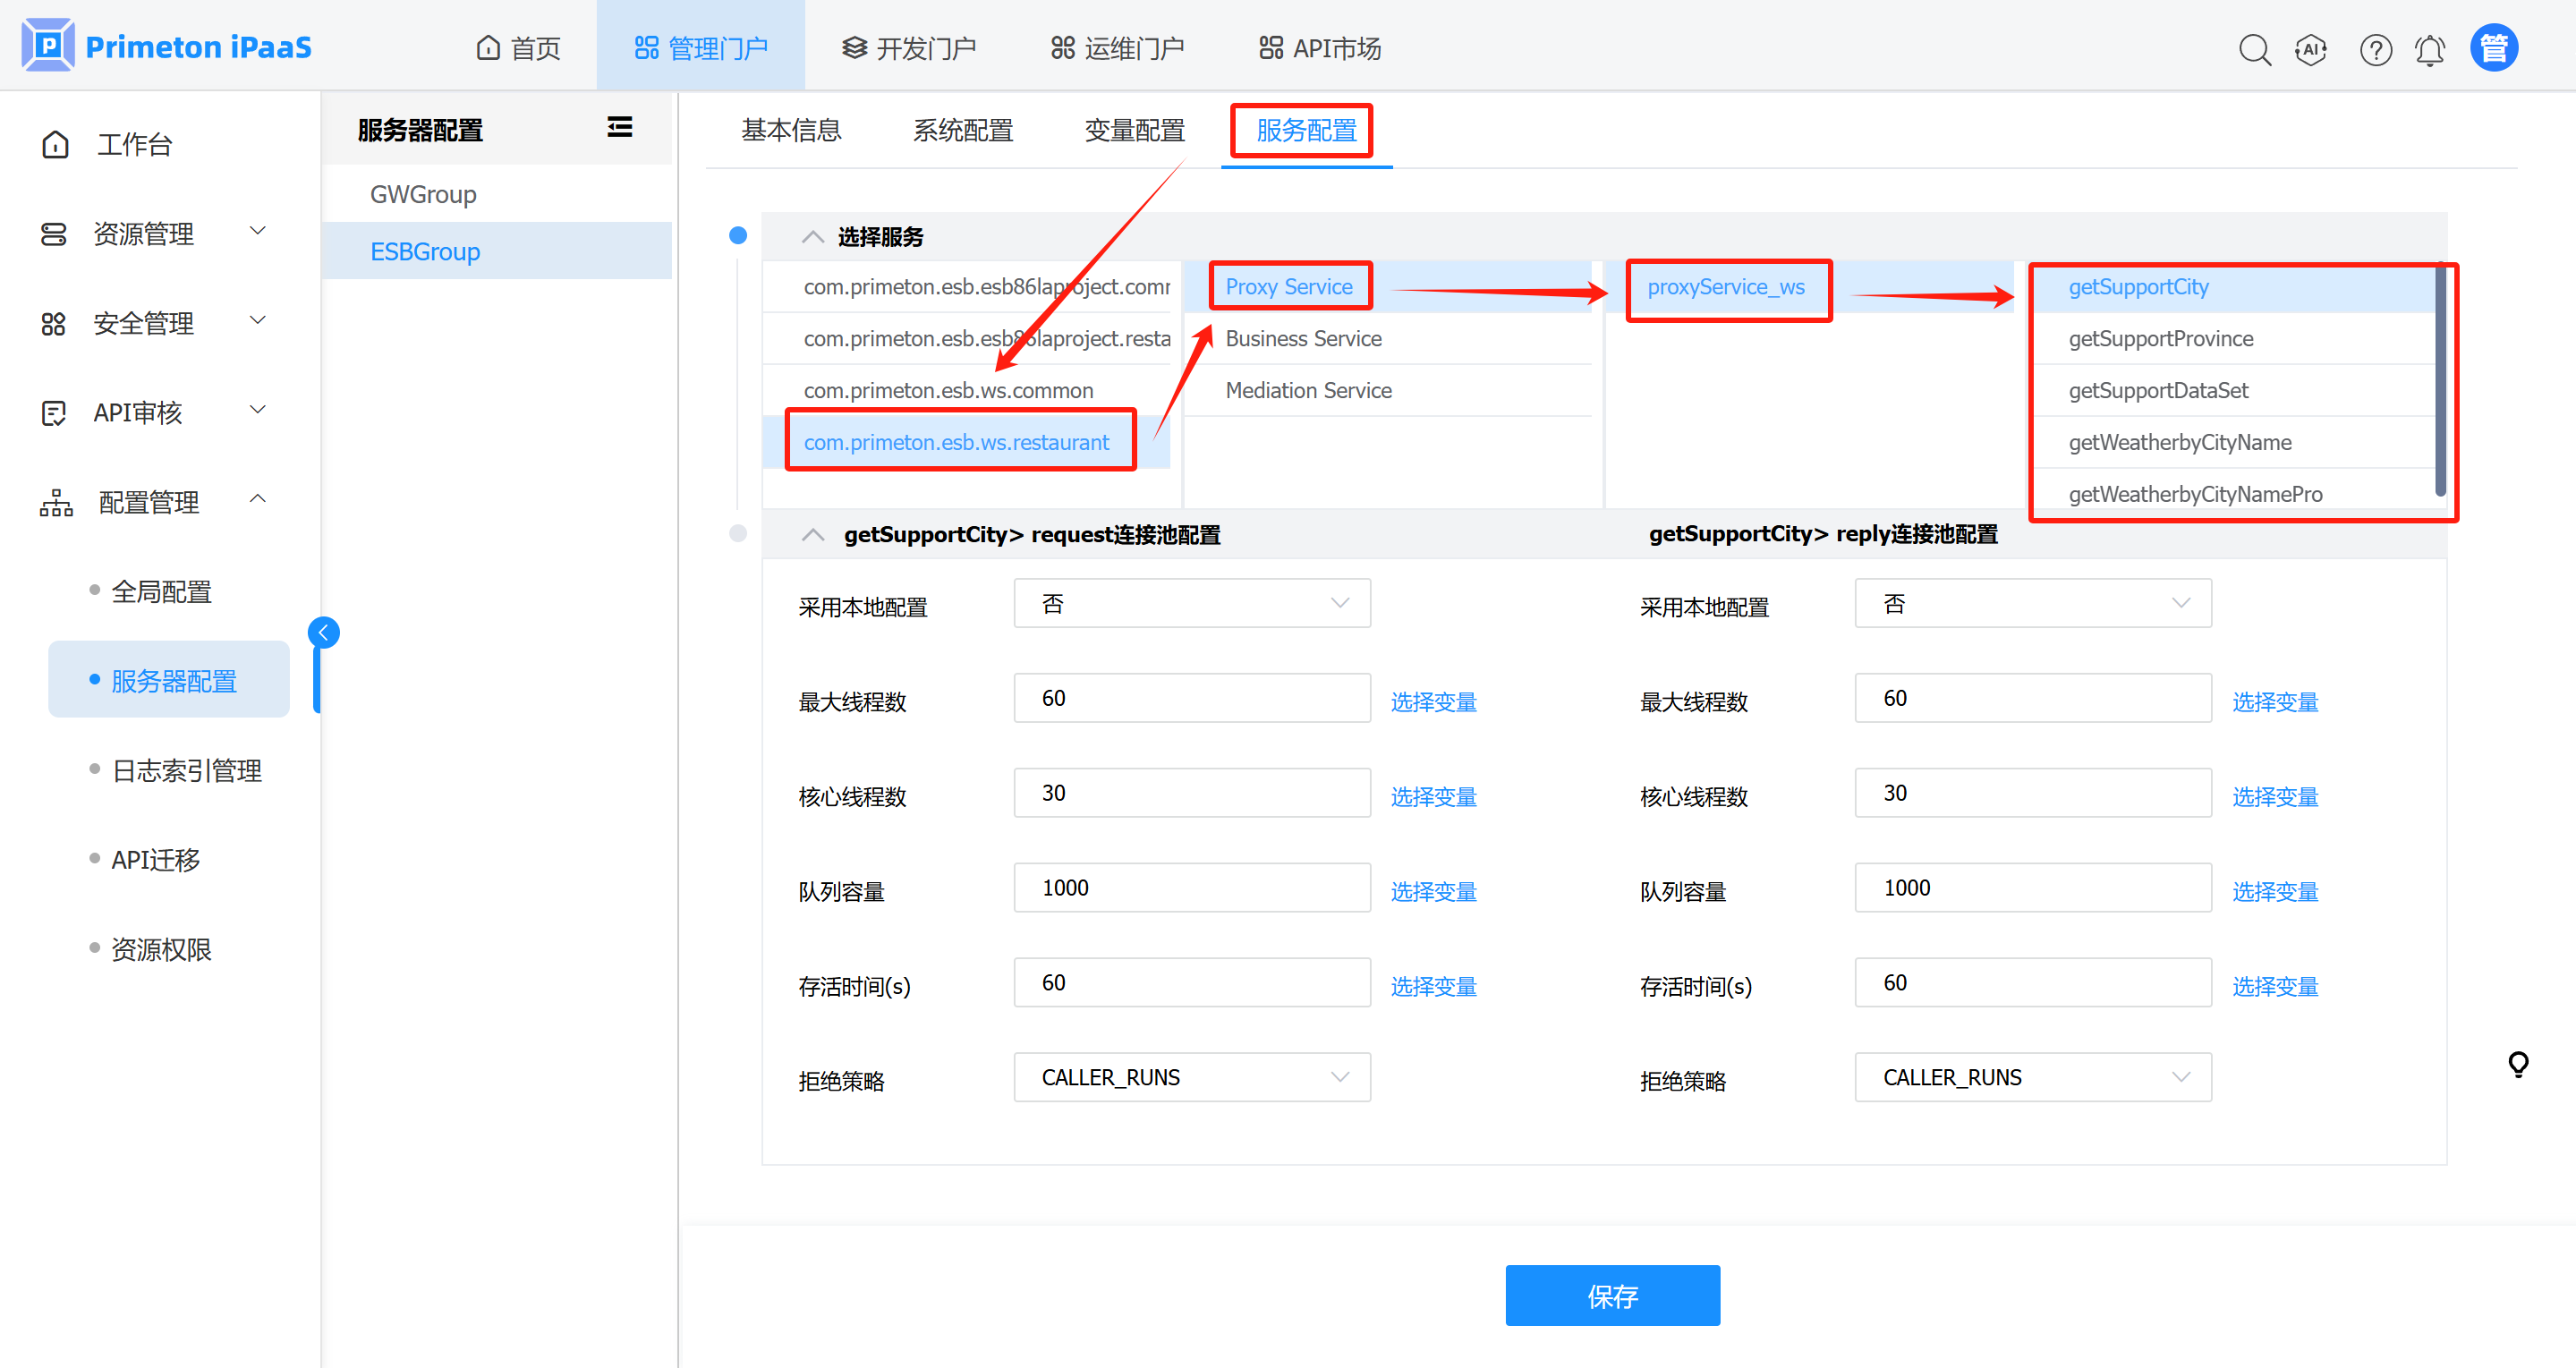Viewport: 2576px width, 1368px height.
Task: Click the help question mark icon
Action: (x=2375, y=49)
